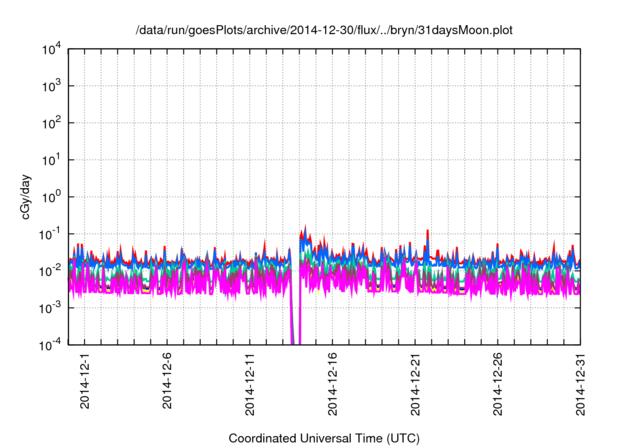Click the 2014-12-16 date tick label
This screenshot has width=640, height=448.
pos(332,381)
